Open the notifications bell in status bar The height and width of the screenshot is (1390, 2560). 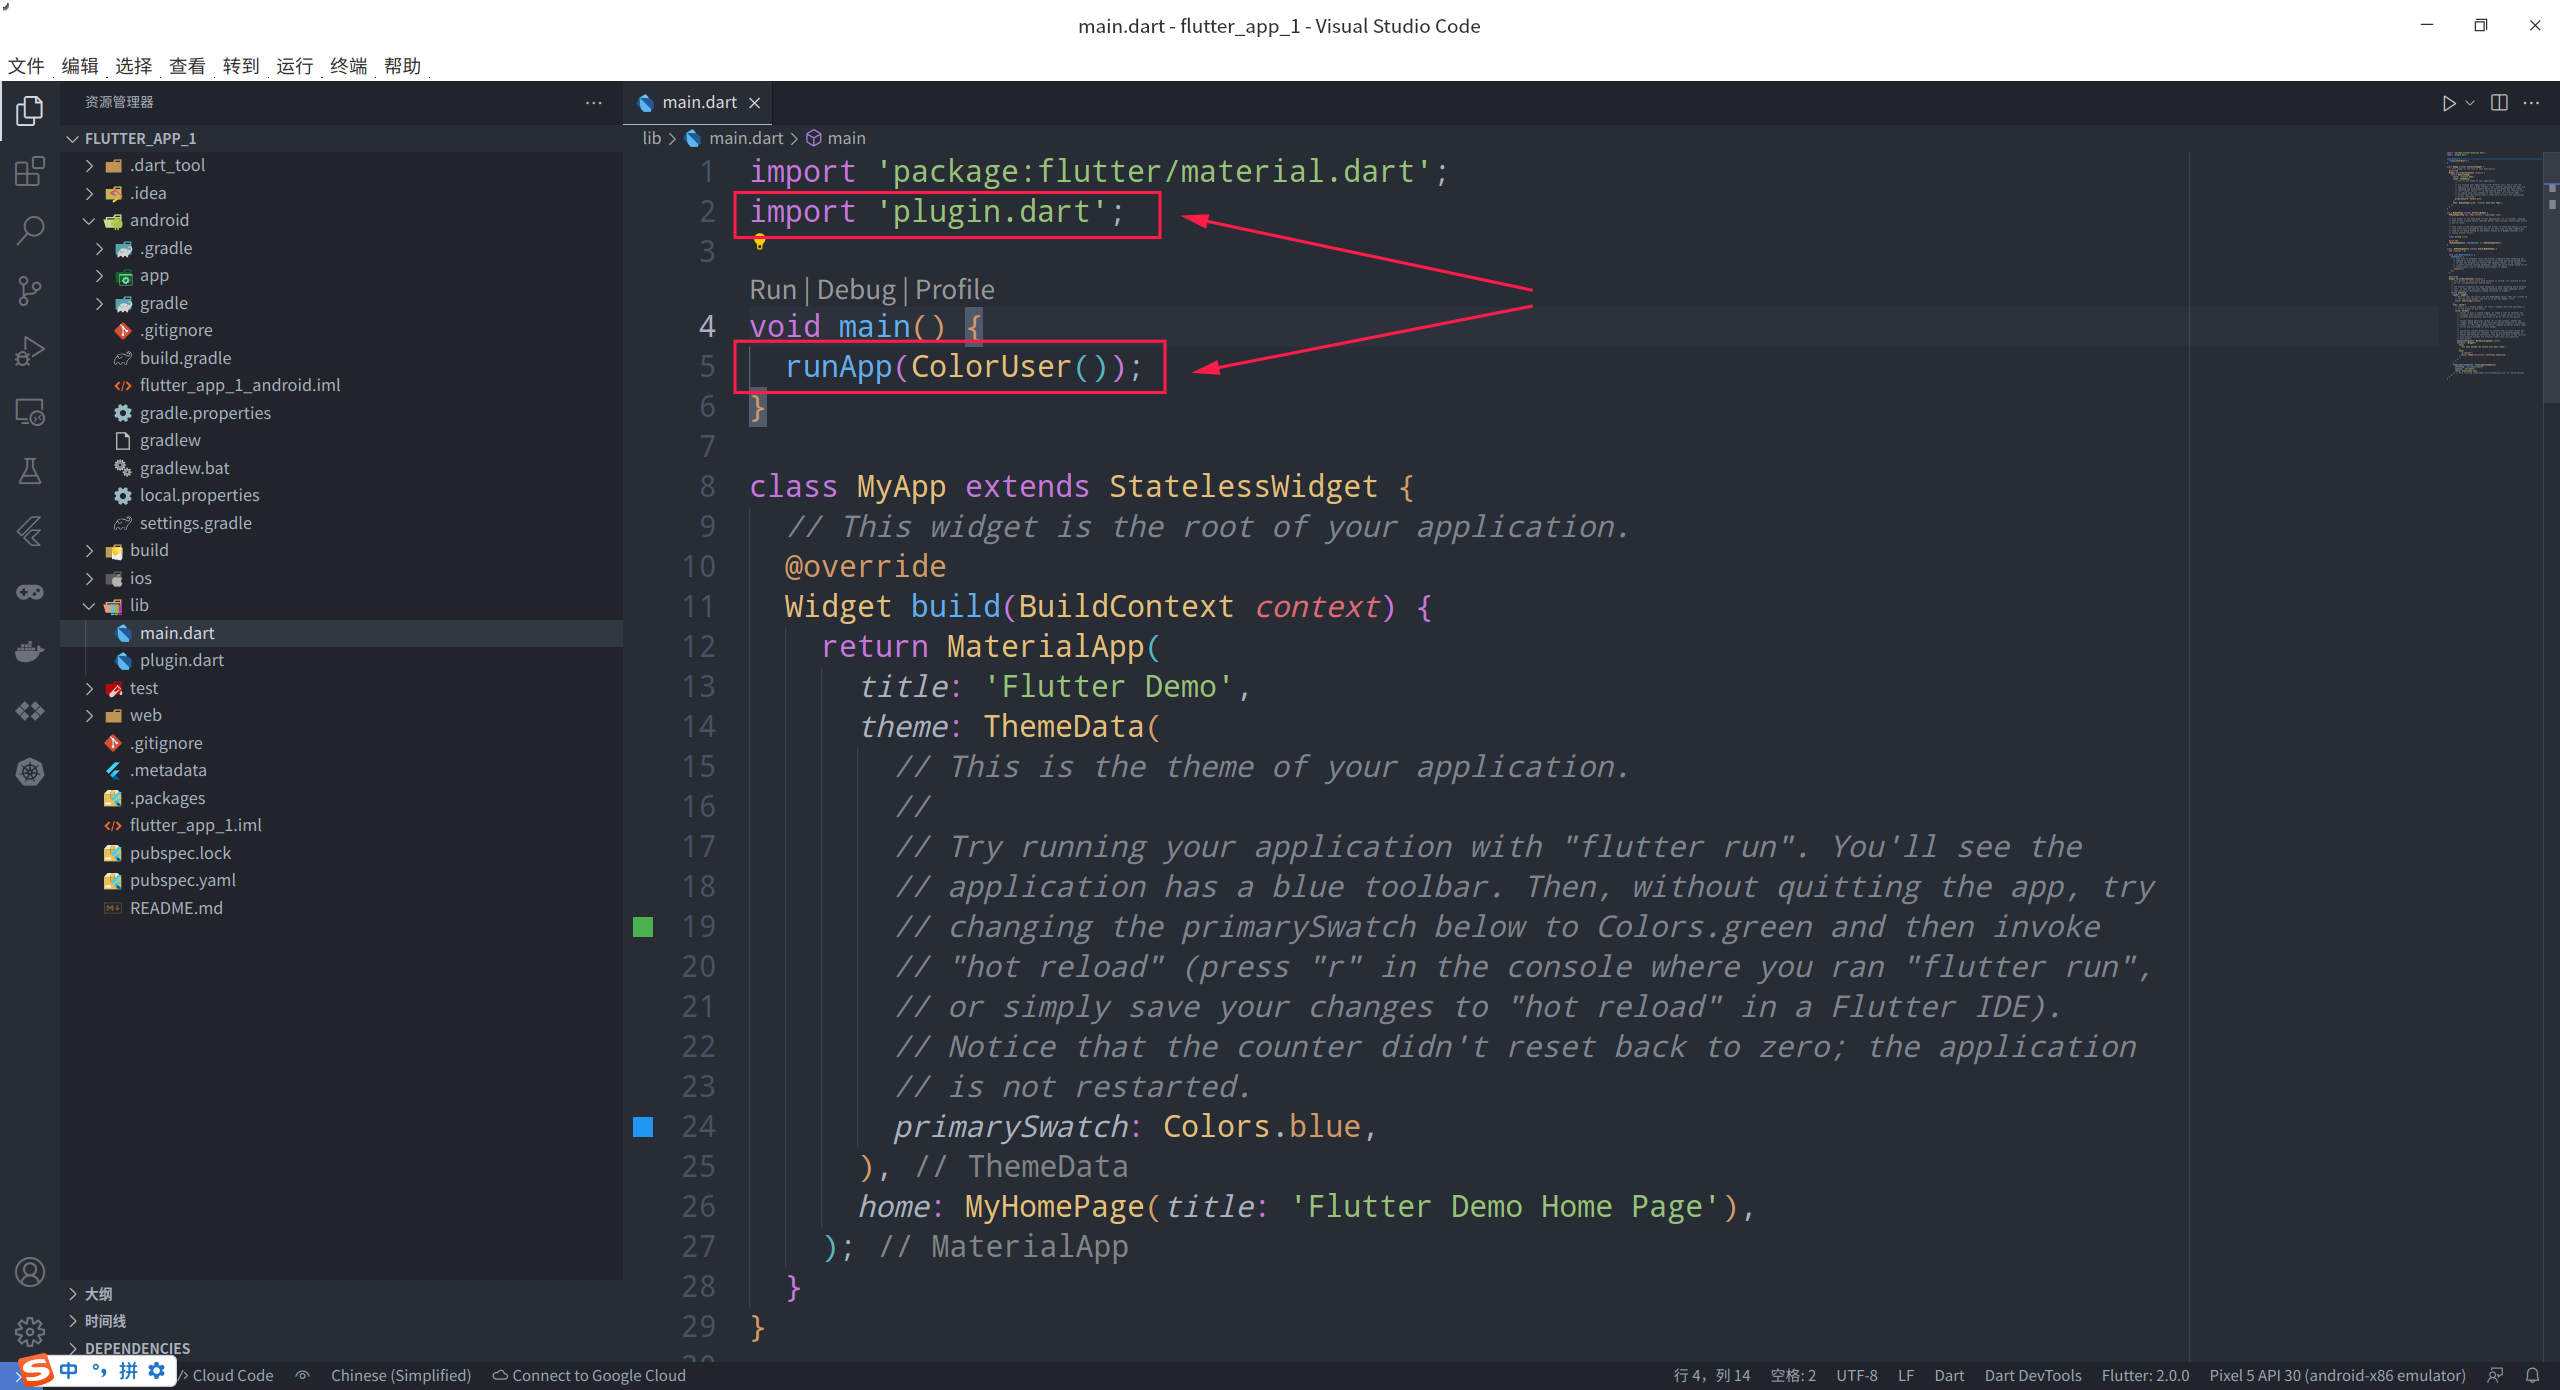pos(2532,1375)
